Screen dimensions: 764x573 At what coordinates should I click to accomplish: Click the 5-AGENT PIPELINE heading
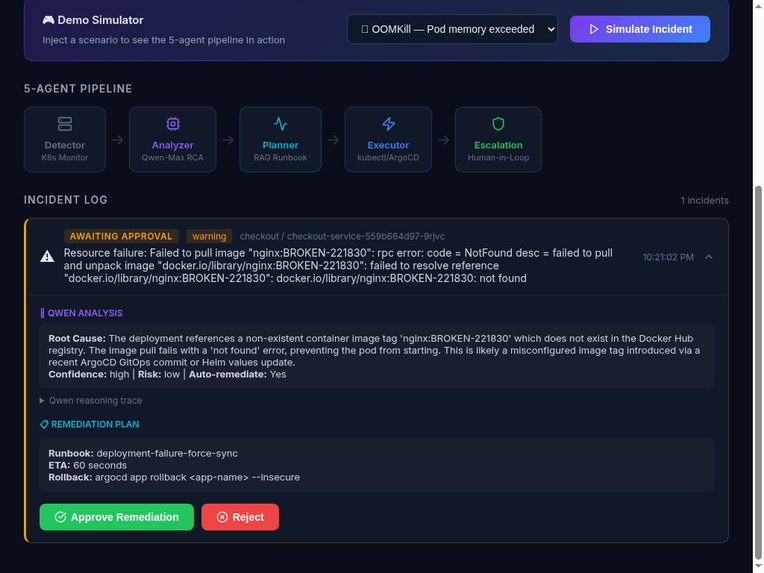(x=78, y=89)
